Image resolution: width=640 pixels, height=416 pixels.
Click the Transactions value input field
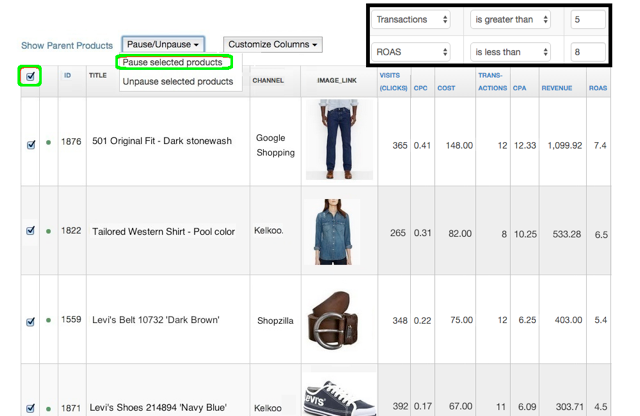[x=587, y=19]
